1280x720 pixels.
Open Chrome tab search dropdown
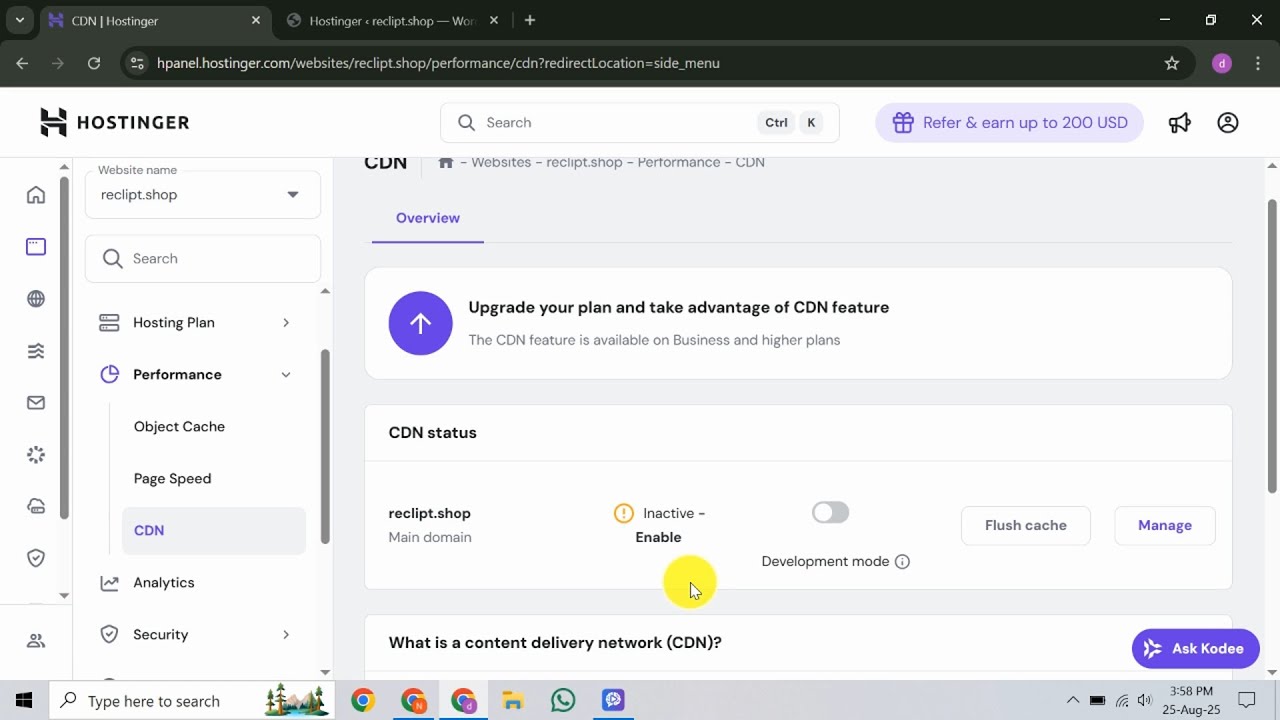point(19,20)
